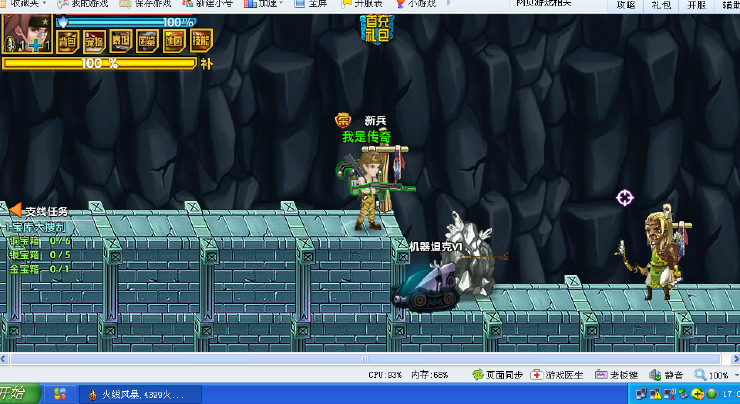
Task: Click the player avatar portrait
Action: click(27, 34)
